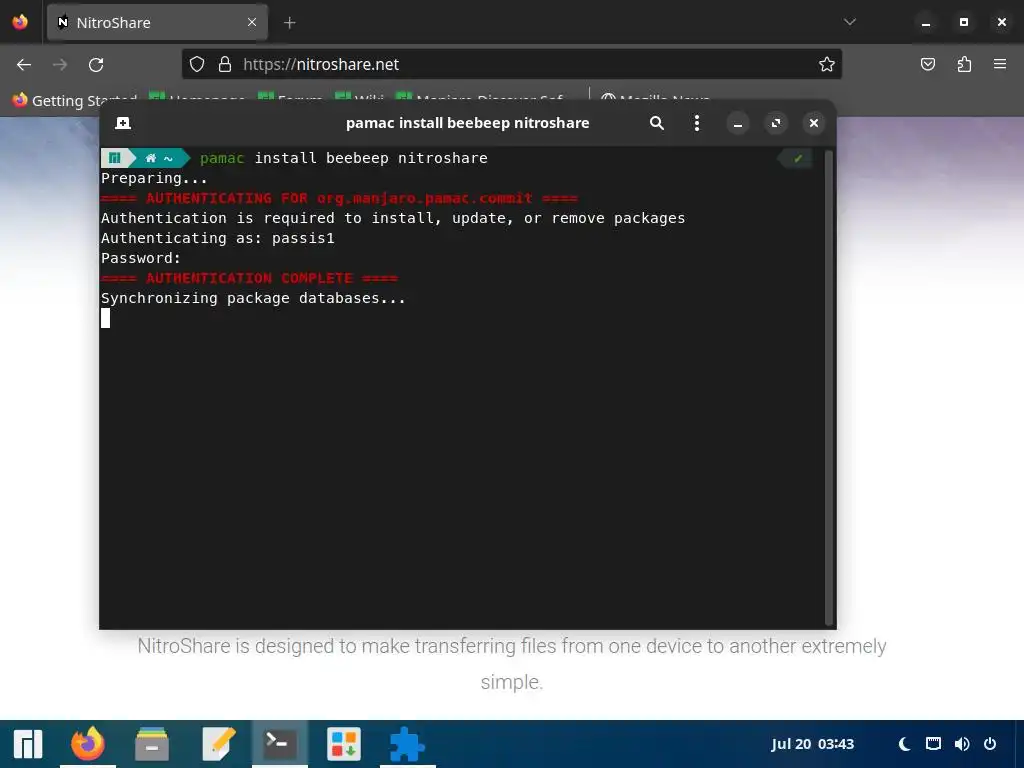Open the Firefox View icon
1024x768 pixels.
[20, 22]
